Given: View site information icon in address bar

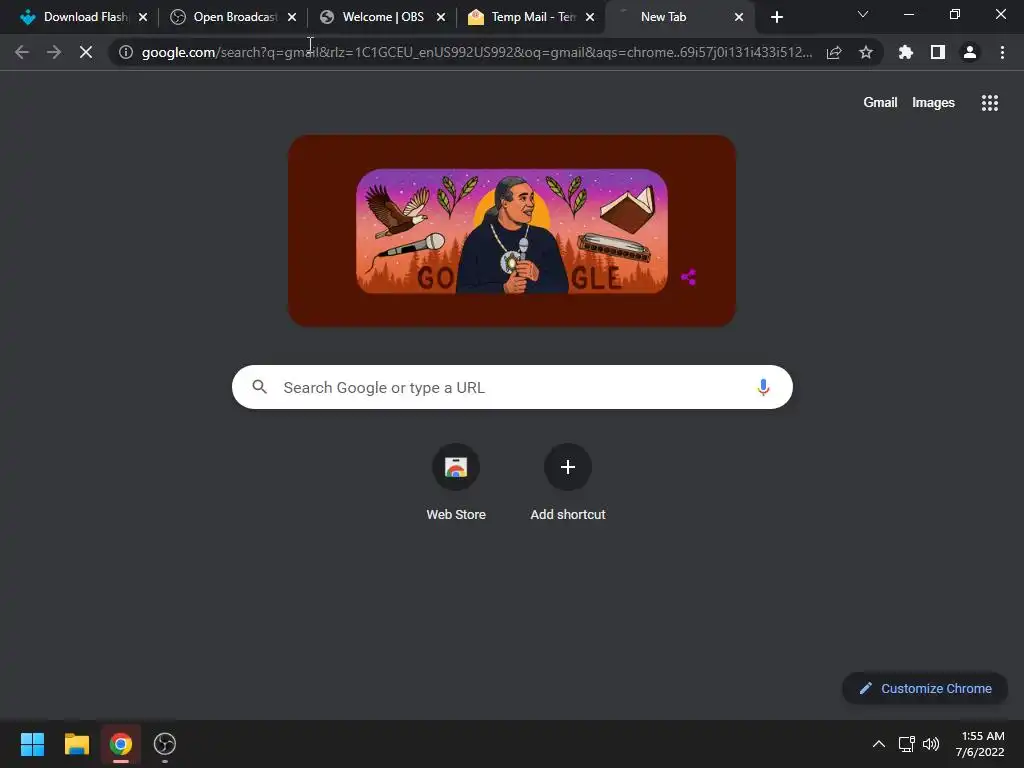Looking at the screenshot, I should pyautogui.click(x=126, y=52).
